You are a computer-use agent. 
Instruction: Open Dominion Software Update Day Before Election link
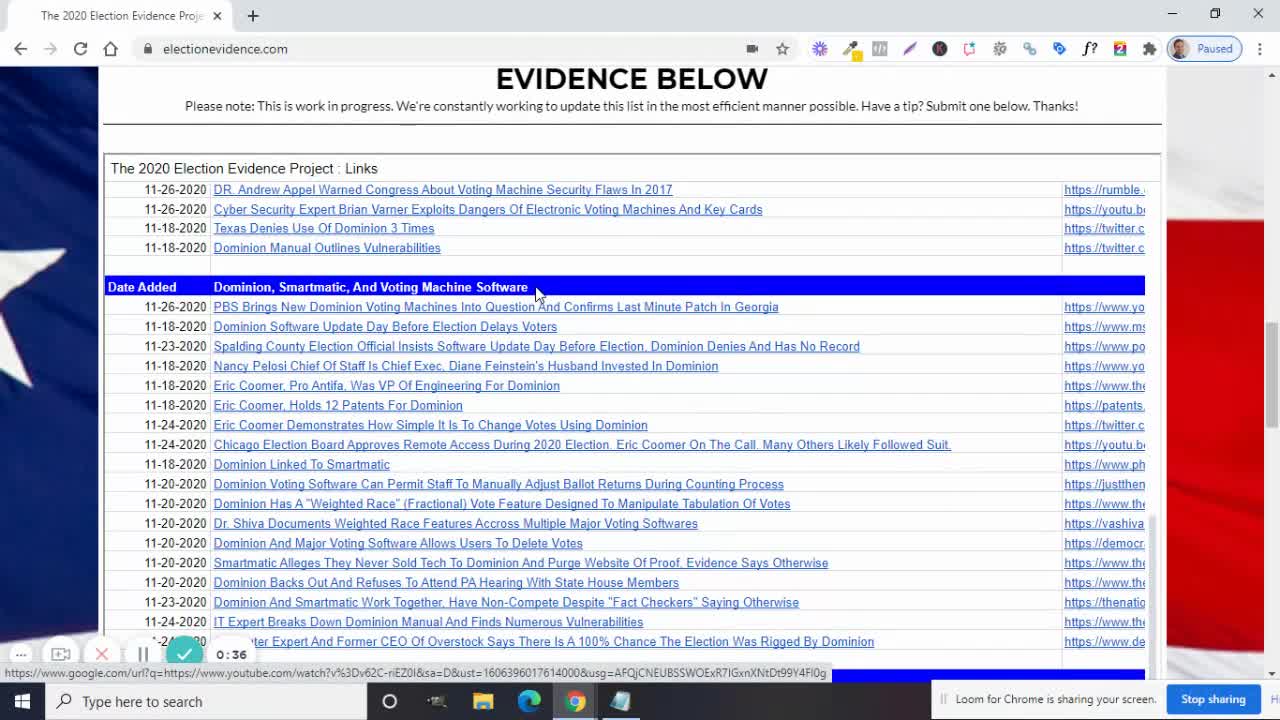pos(385,327)
